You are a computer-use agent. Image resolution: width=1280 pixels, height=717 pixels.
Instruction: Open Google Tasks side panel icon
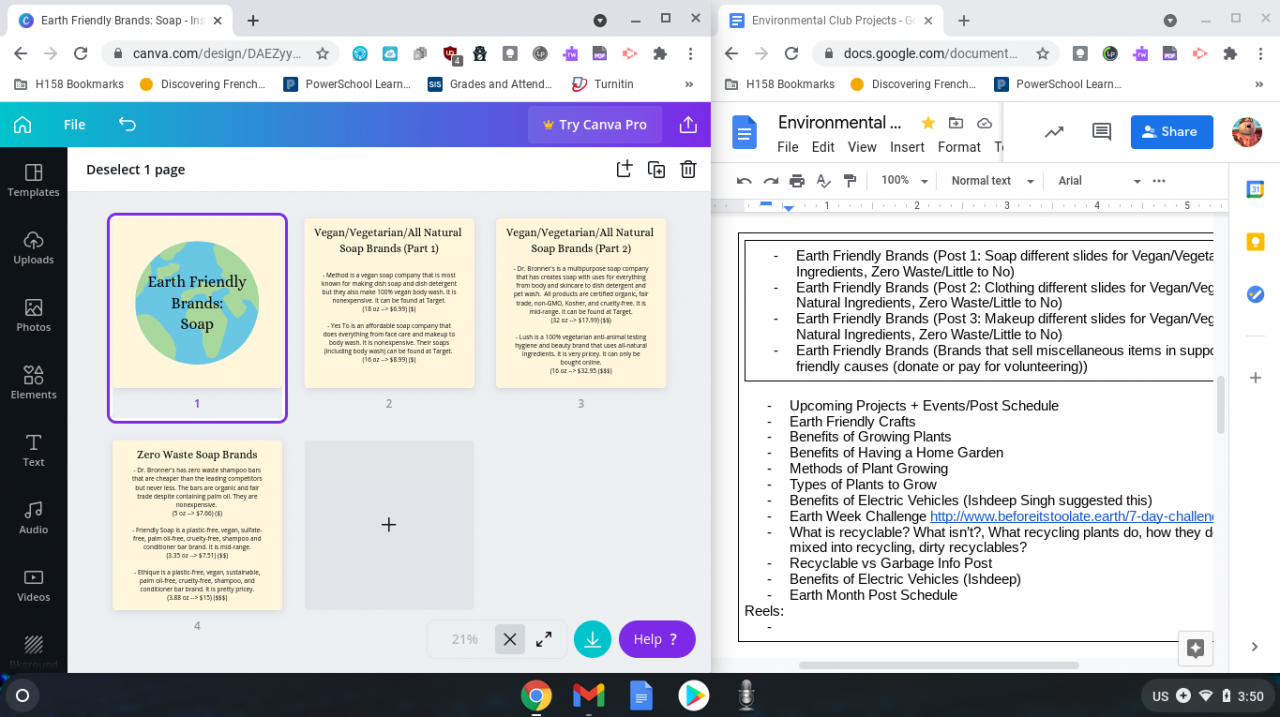click(1255, 294)
